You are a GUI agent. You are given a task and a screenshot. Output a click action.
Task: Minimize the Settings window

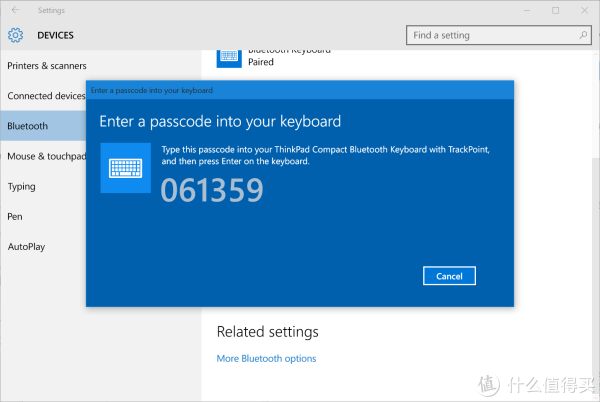point(527,10)
